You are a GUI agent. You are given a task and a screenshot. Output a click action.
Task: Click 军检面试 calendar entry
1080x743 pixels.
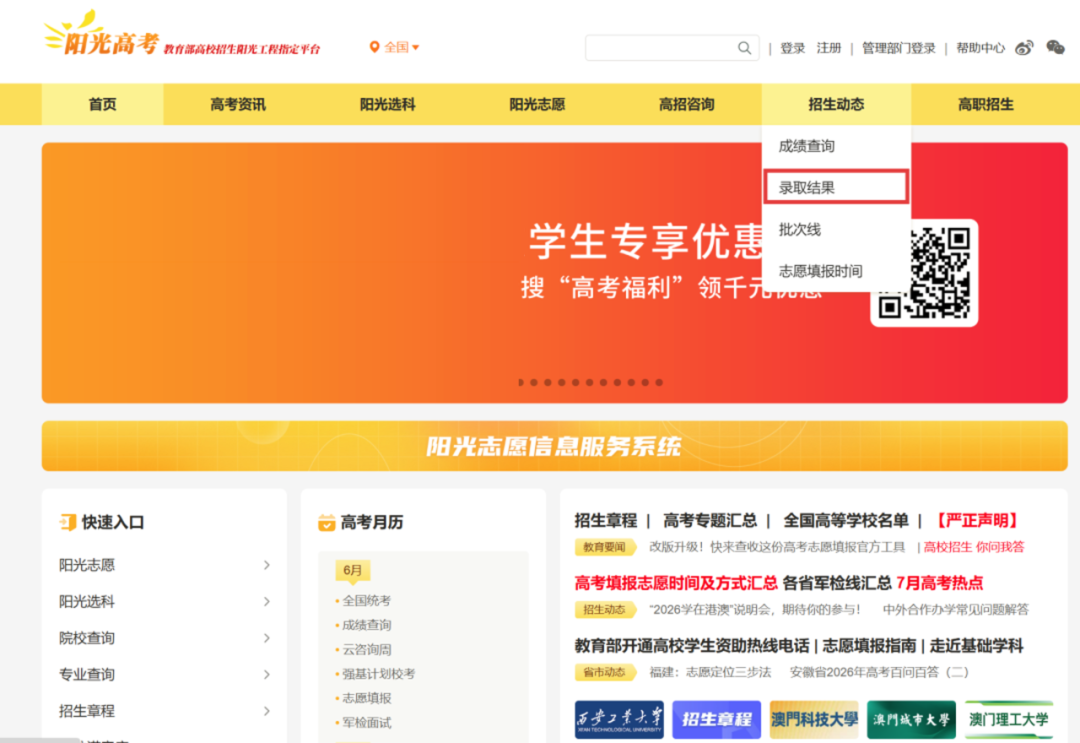click(x=366, y=722)
